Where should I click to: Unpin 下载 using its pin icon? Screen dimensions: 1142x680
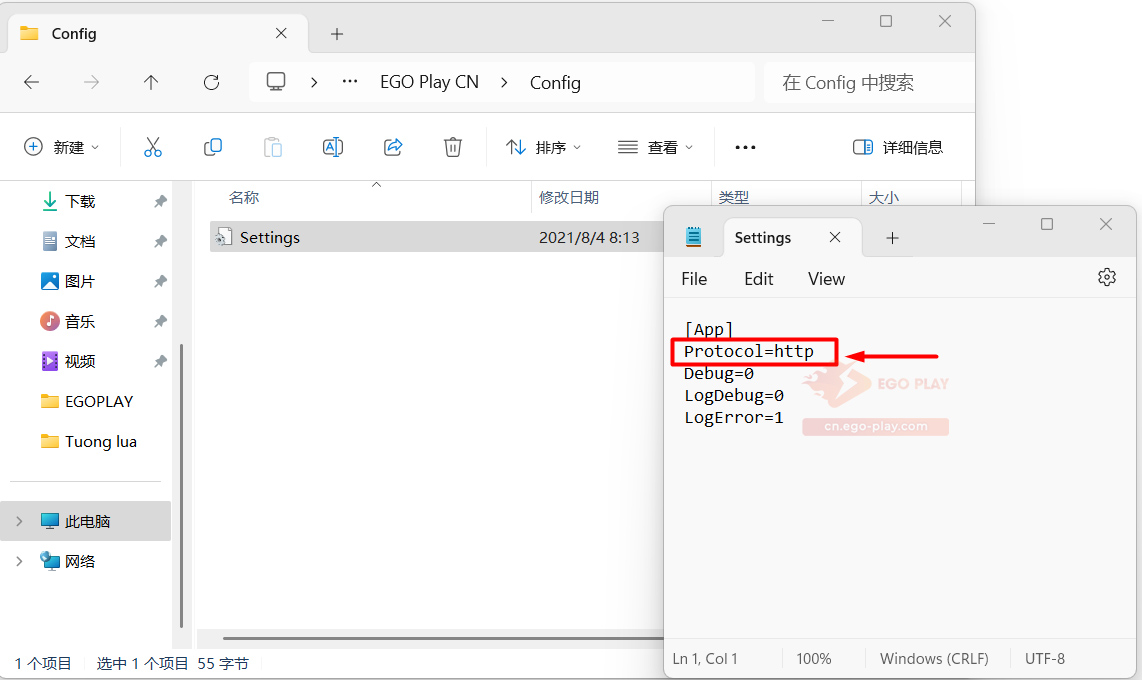160,201
